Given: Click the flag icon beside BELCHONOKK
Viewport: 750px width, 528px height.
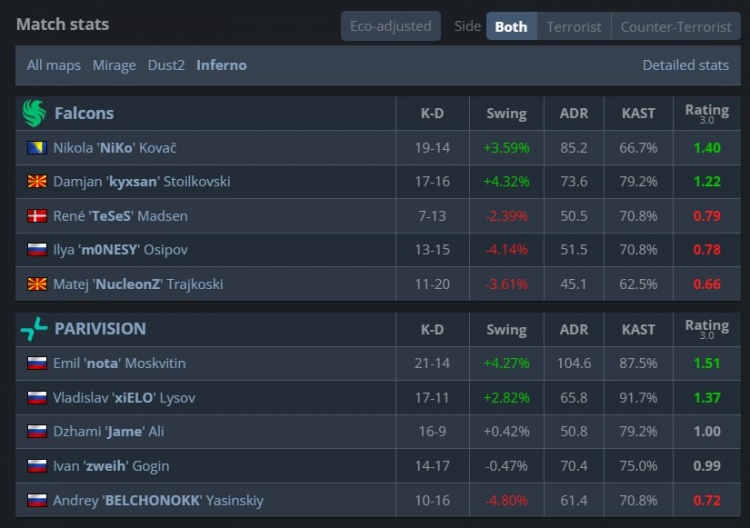Looking at the screenshot, I should (x=37, y=500).
